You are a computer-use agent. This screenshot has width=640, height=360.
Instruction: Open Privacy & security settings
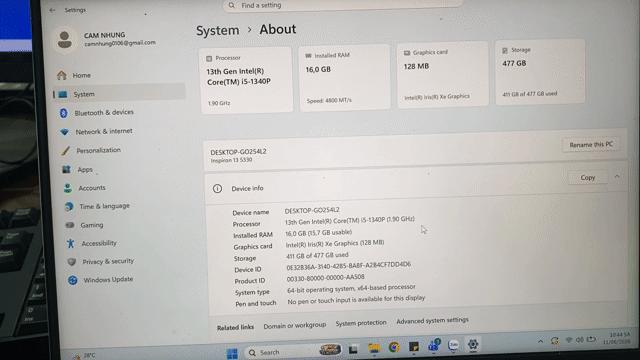coord(100,261)
